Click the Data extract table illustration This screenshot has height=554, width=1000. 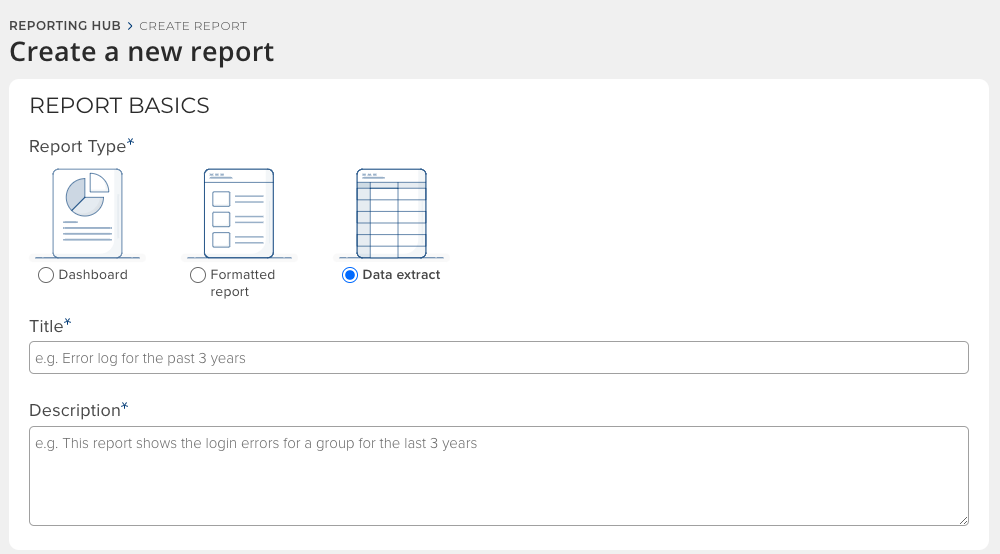(x=391, y=213)
